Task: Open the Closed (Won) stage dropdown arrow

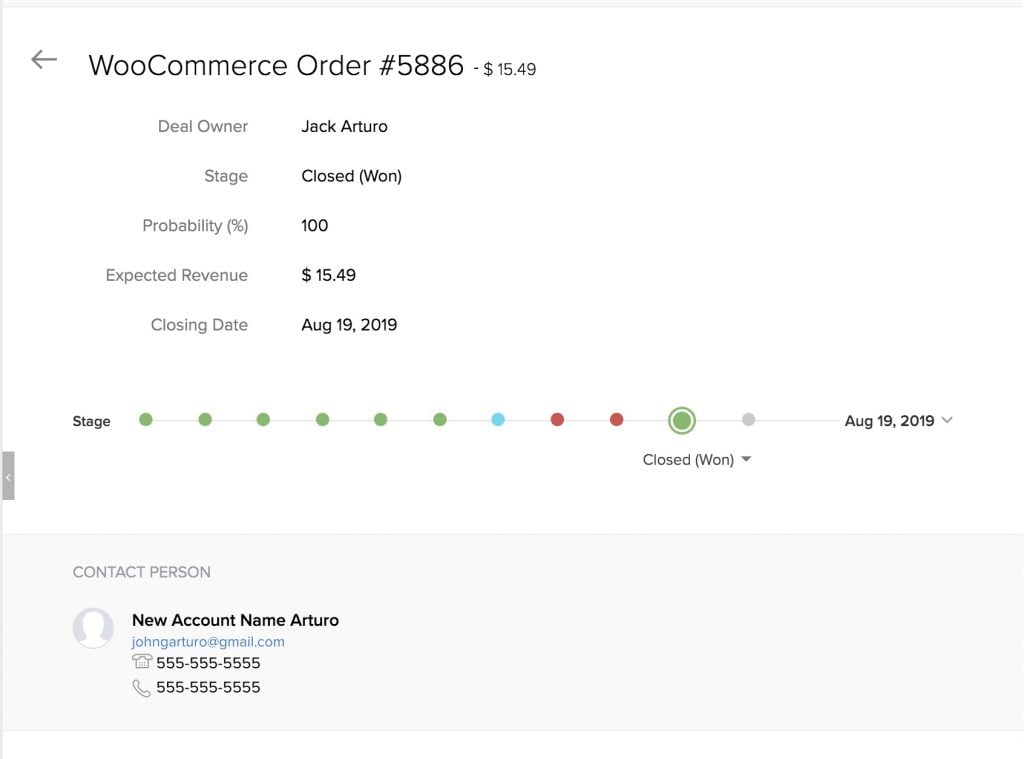Action: (x=746, y=459)
